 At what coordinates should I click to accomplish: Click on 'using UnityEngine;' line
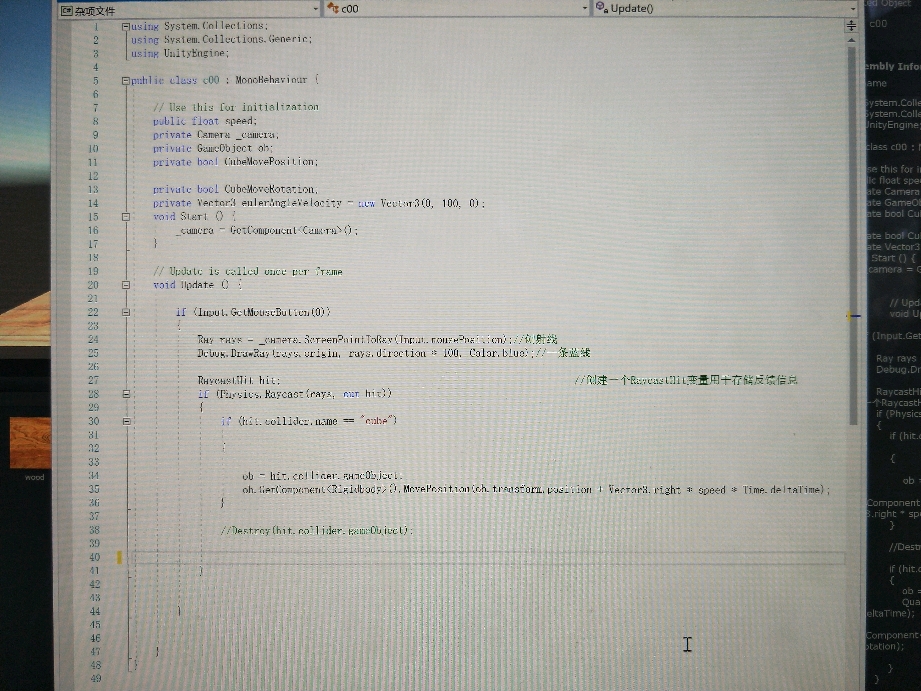point(180,53)
